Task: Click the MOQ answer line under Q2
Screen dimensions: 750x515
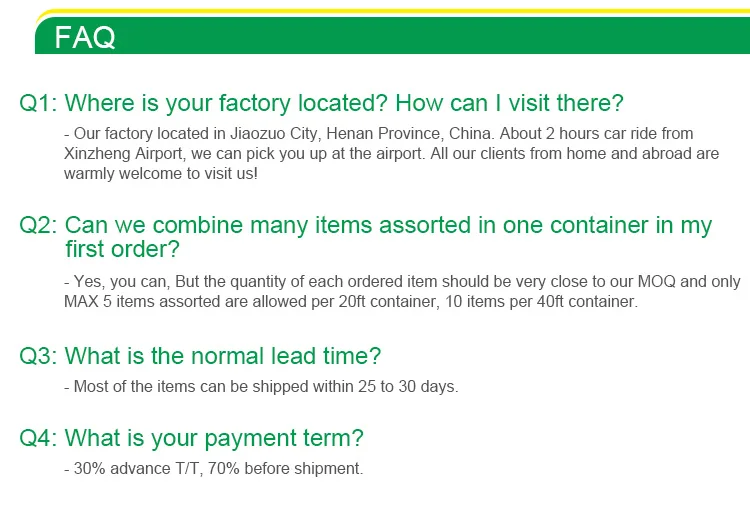Action: pyautogui.click(x=402, y=282)
